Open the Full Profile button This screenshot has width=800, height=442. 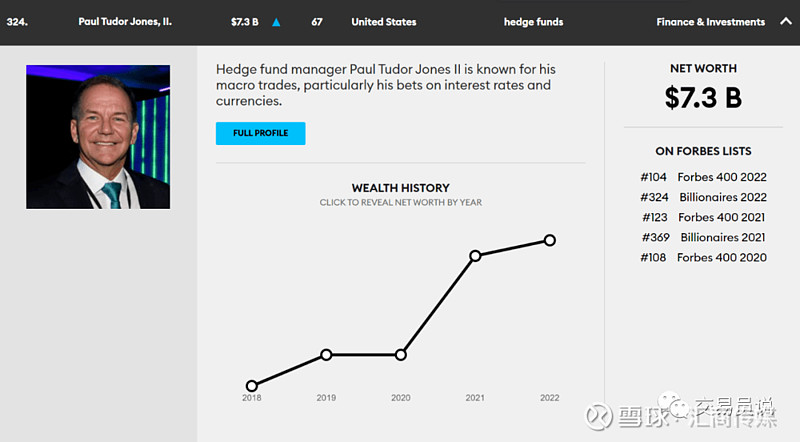[x=260, y=133]
